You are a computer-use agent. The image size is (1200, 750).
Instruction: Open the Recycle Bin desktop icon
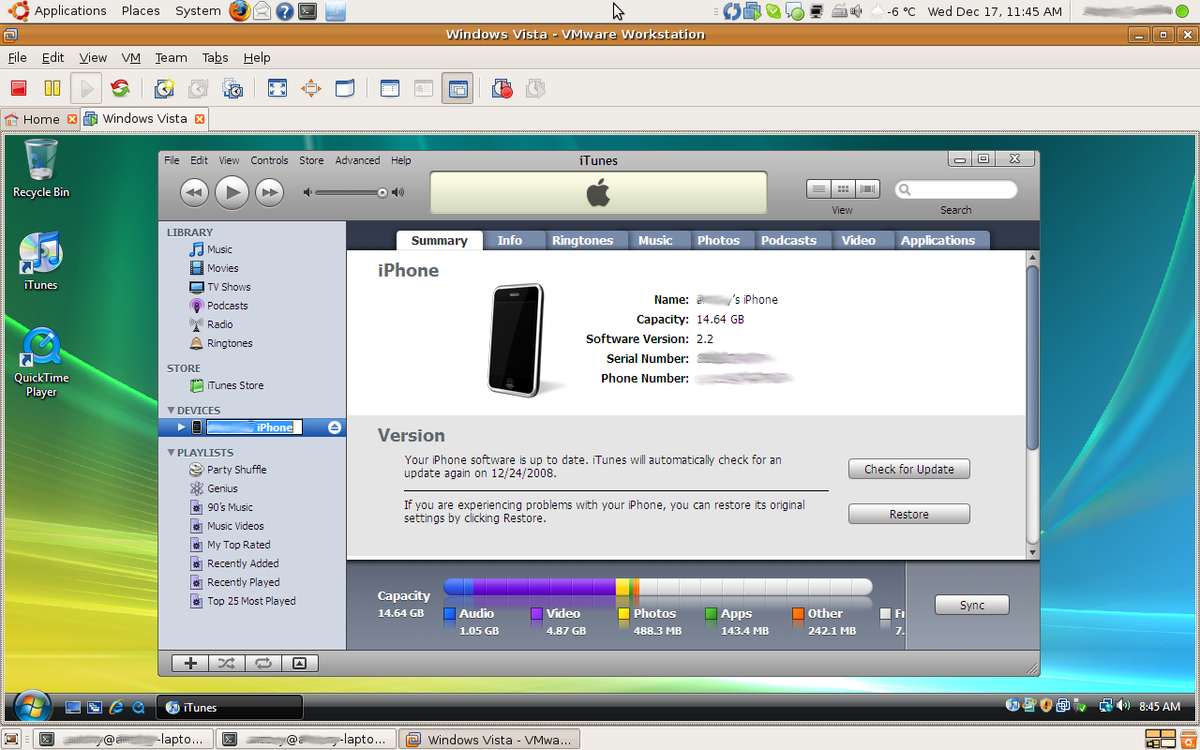(41, 168)
